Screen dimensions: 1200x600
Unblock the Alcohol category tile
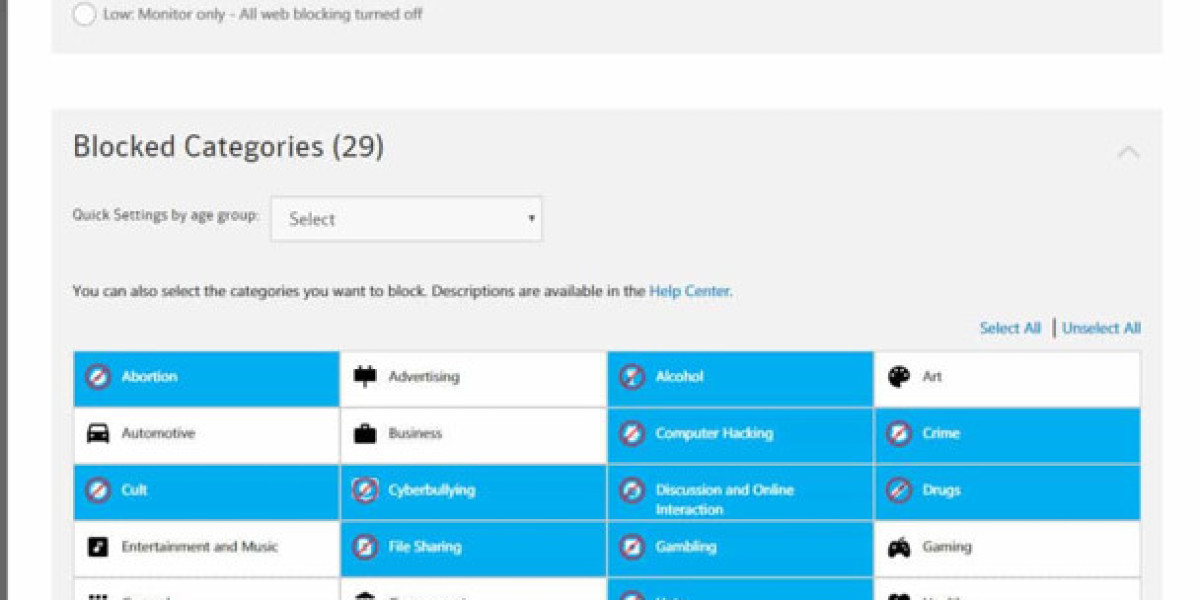point(740,378)
